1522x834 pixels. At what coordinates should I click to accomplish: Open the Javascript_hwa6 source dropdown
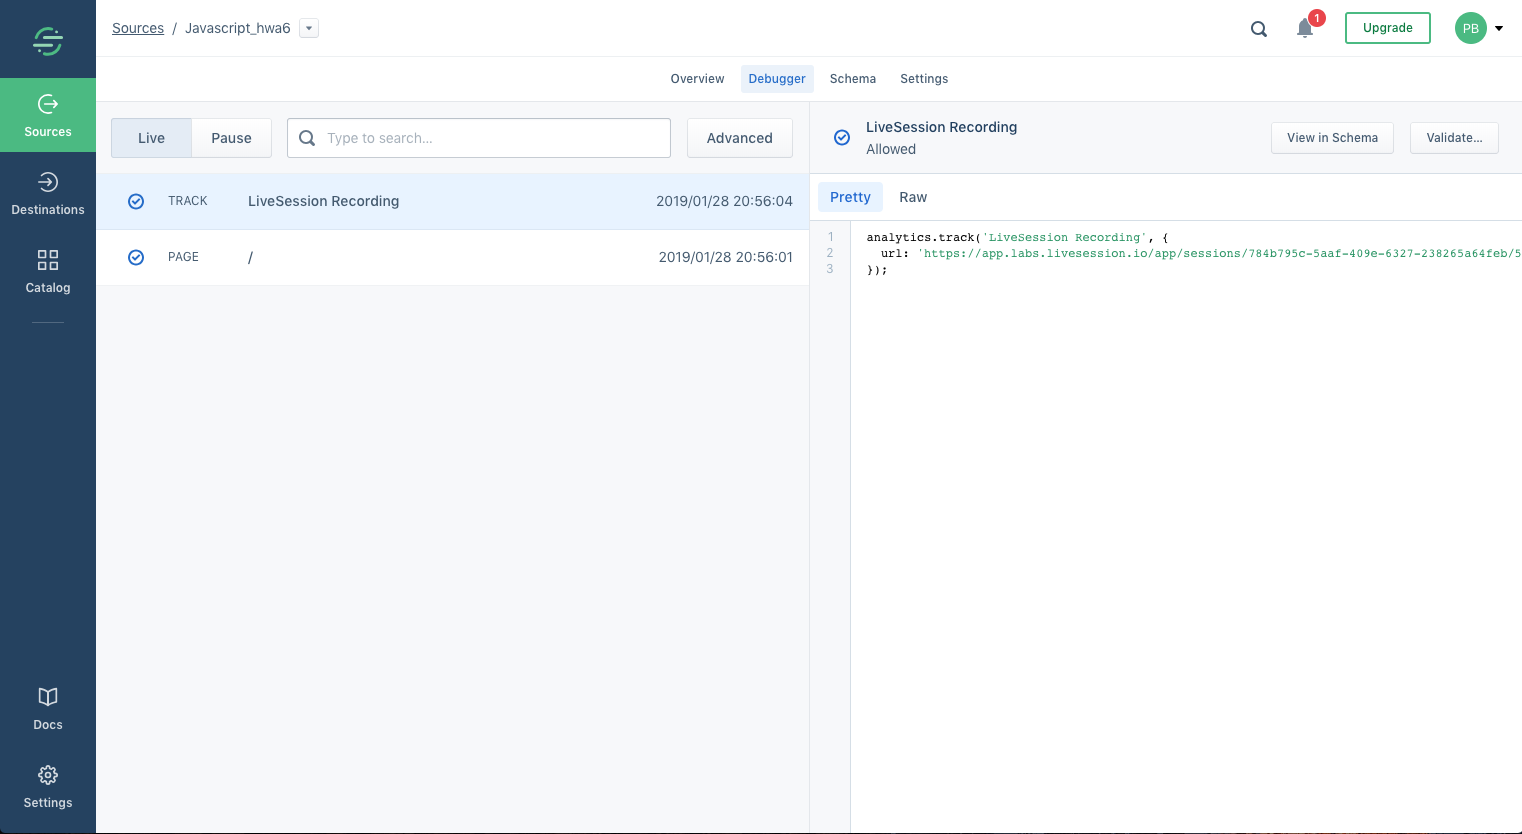tap(308, 28)
